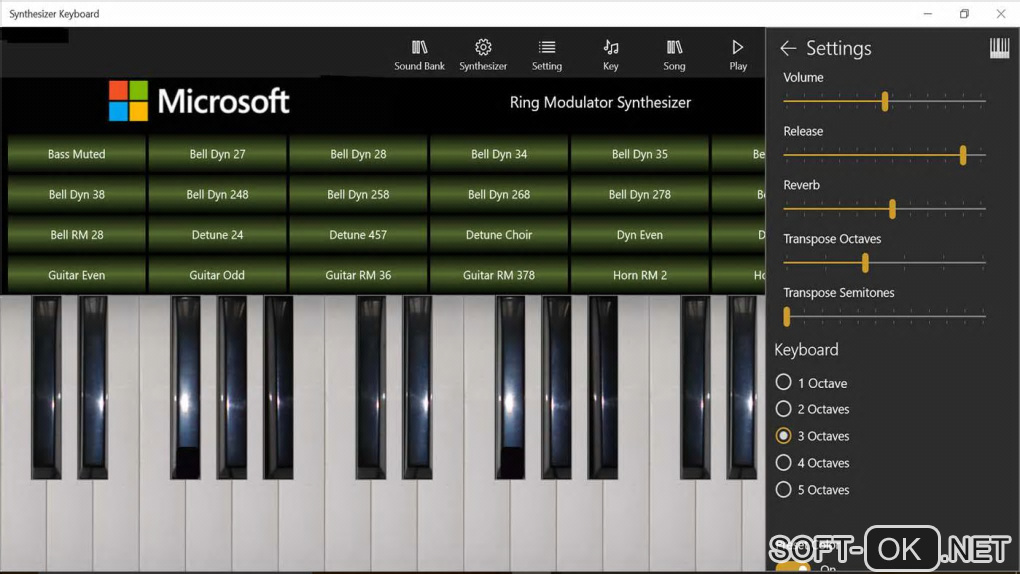Choose the Dyn Even preset

(x=639, y=235)
